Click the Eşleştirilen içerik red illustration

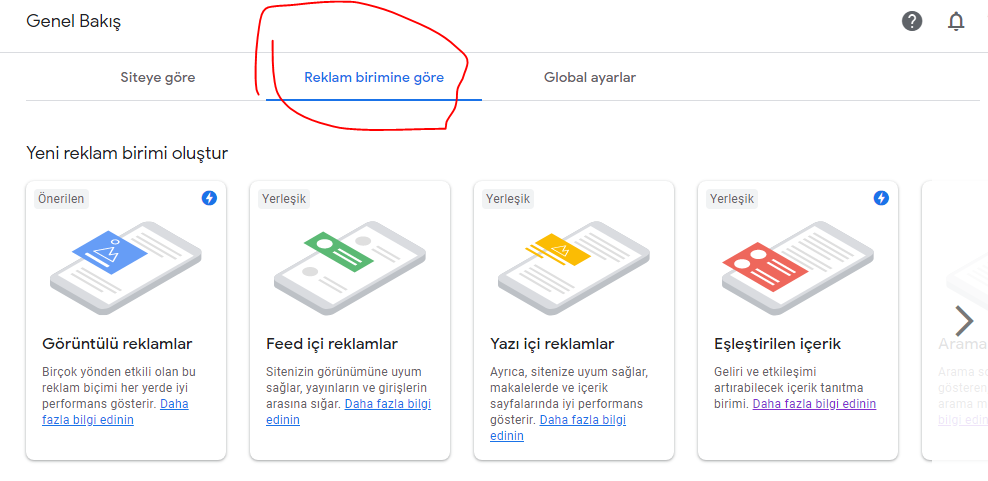pyautogui.click(x=798, y=268)
